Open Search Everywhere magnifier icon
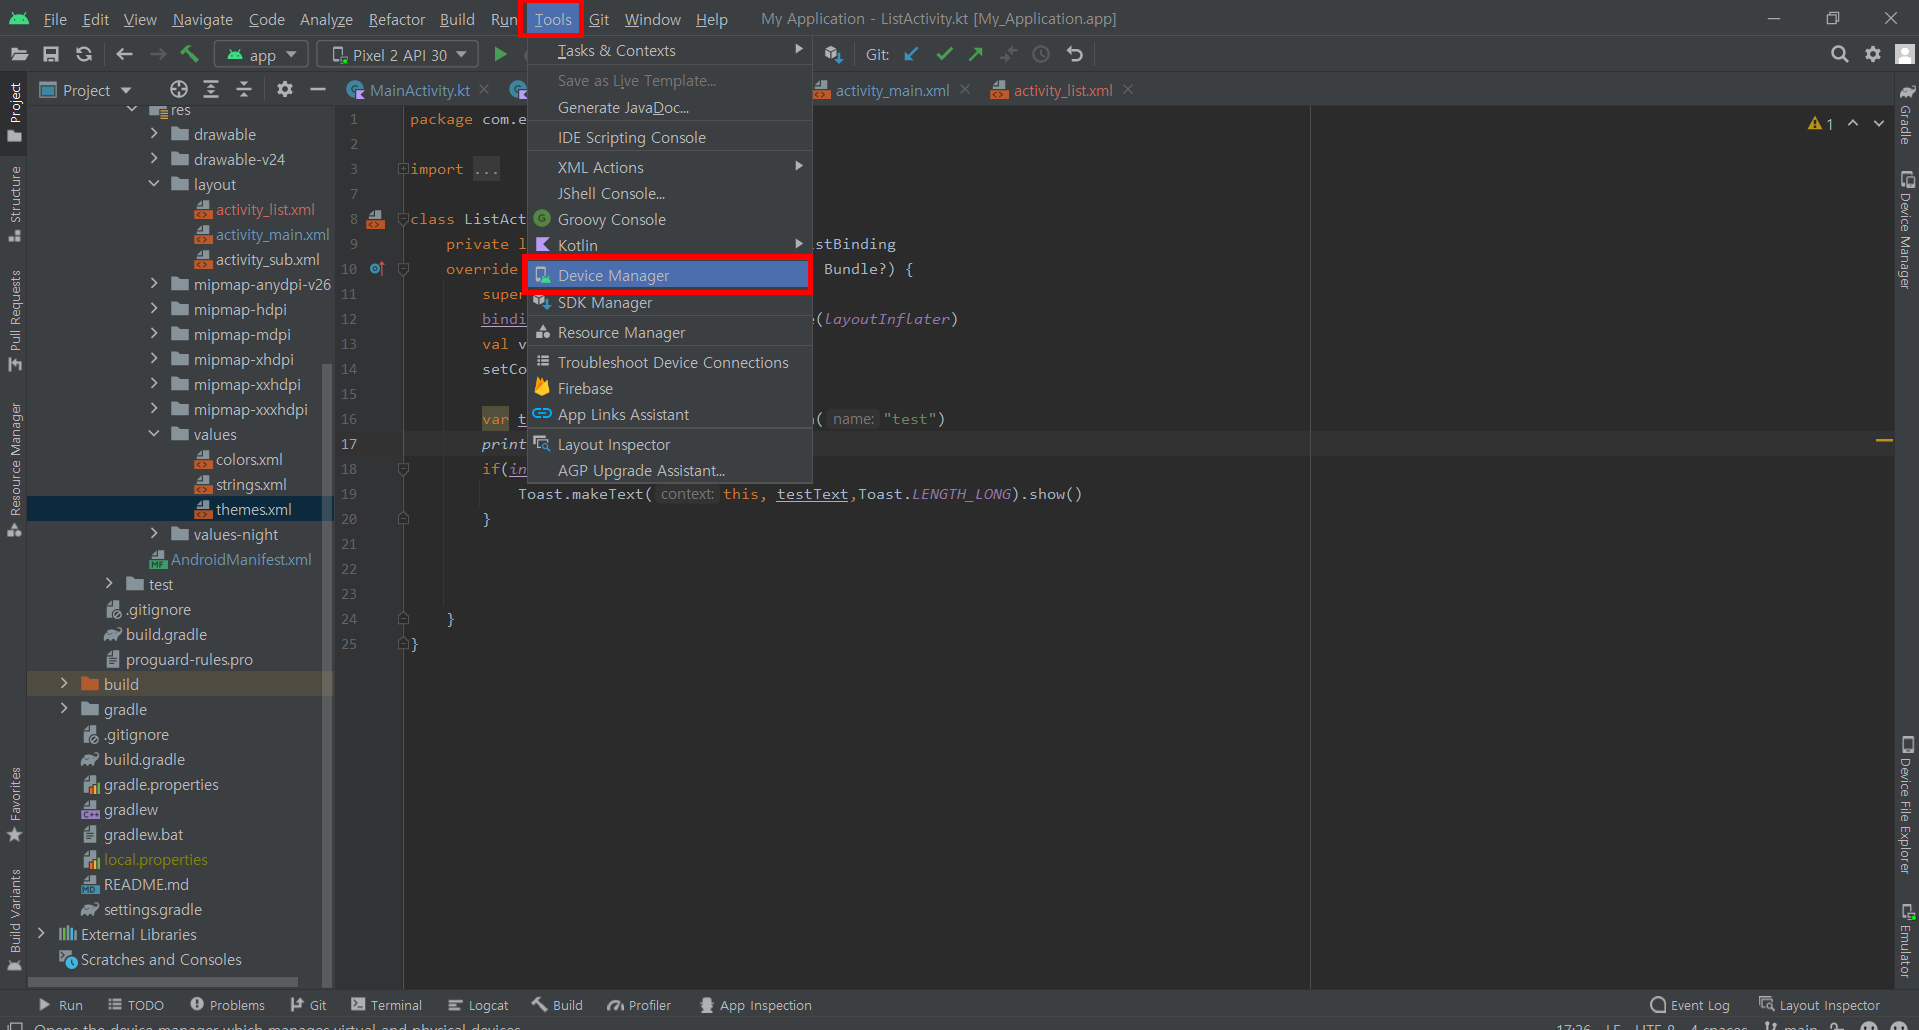1919x1030 pixels. (x=1839, y=54)
